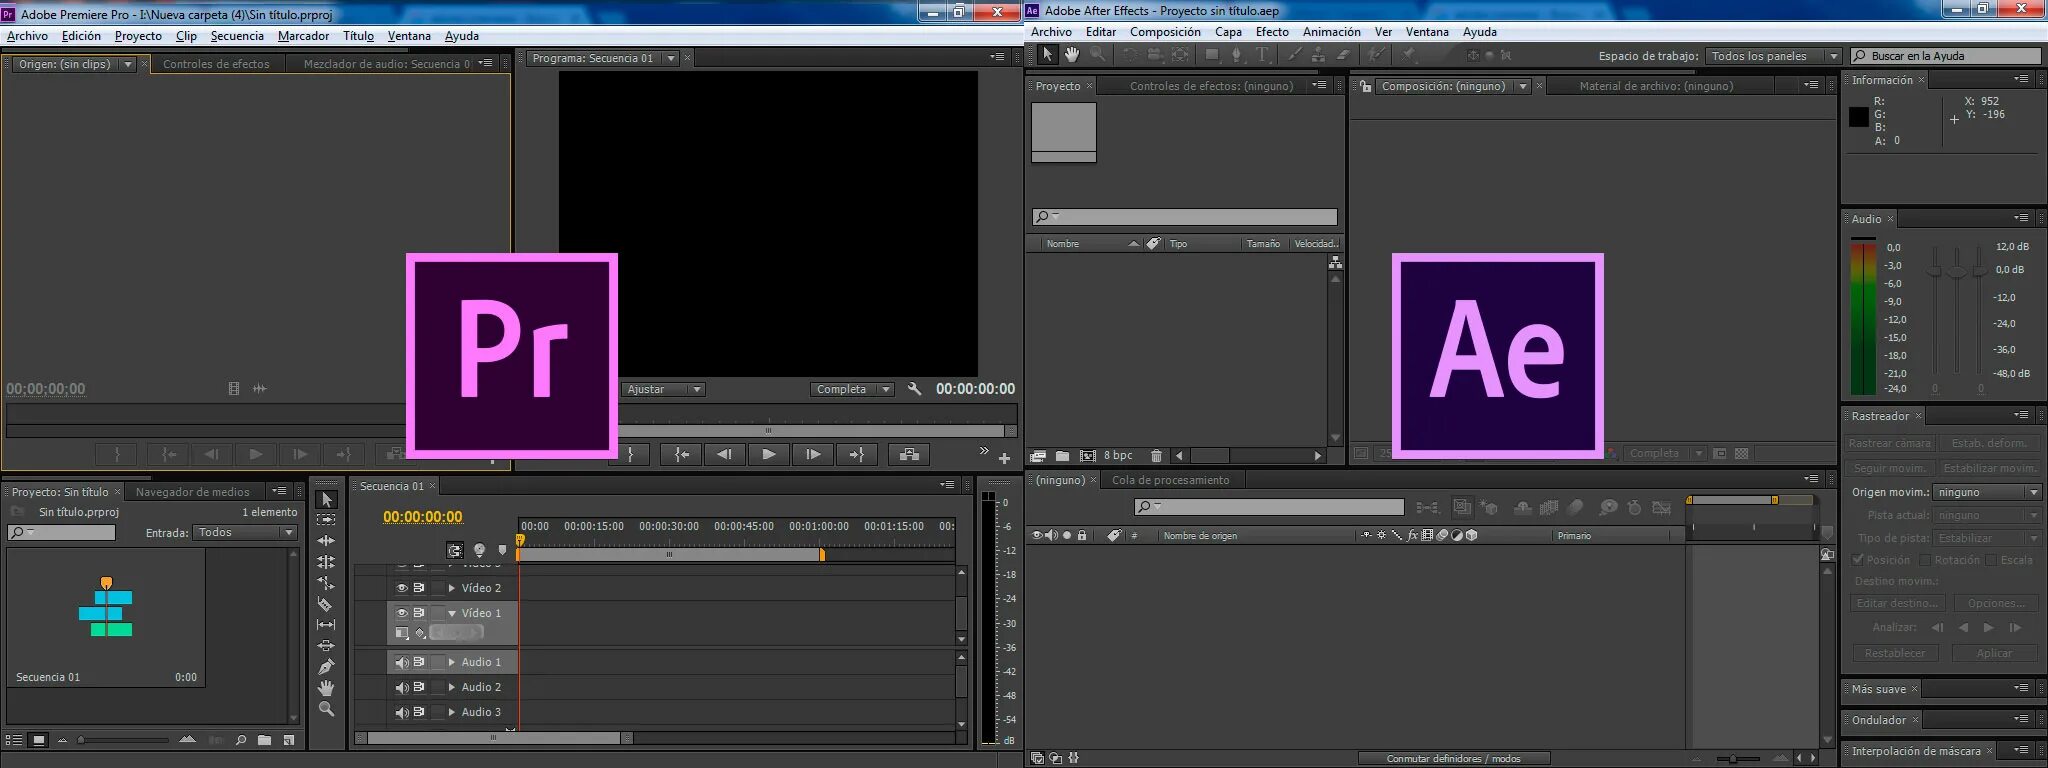This screenshot has width=2048, height=768.
Task: Toggle visibility eye for Vídeo 1 track
Action: [402, 613]
